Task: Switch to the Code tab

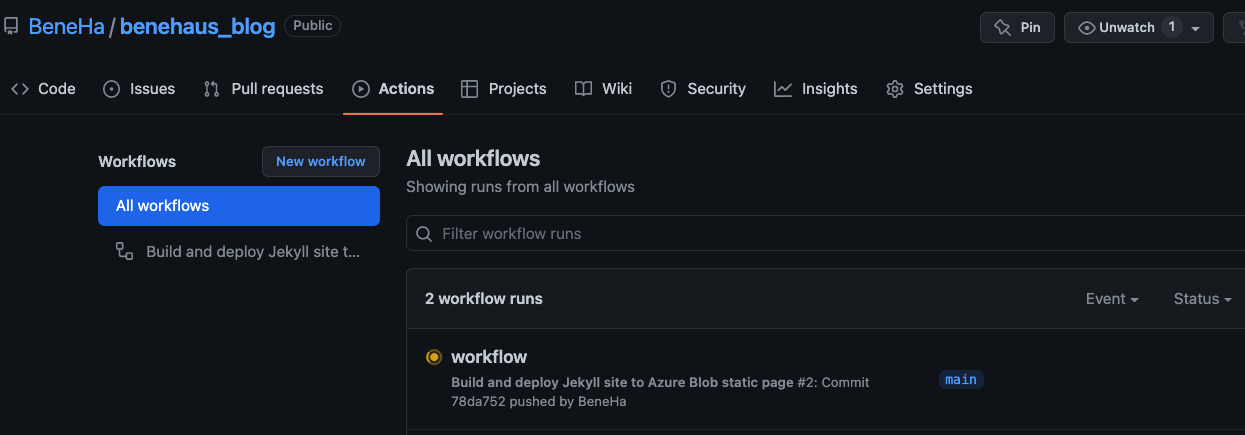Action: click(x=43, y=88)
